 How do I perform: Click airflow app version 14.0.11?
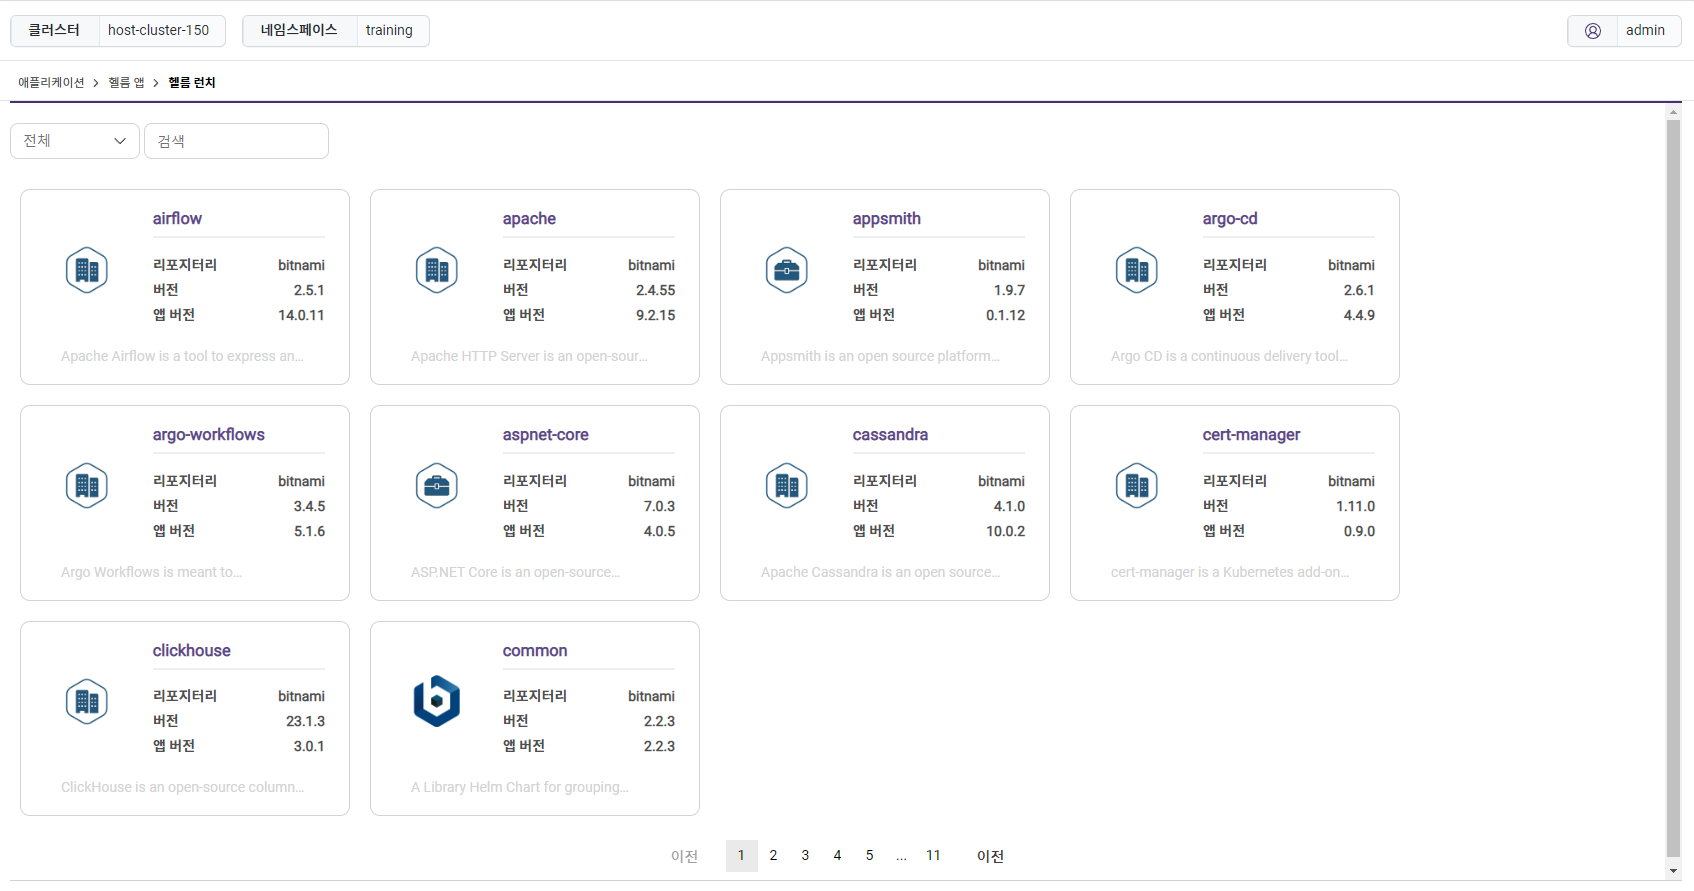click(301, 315)
